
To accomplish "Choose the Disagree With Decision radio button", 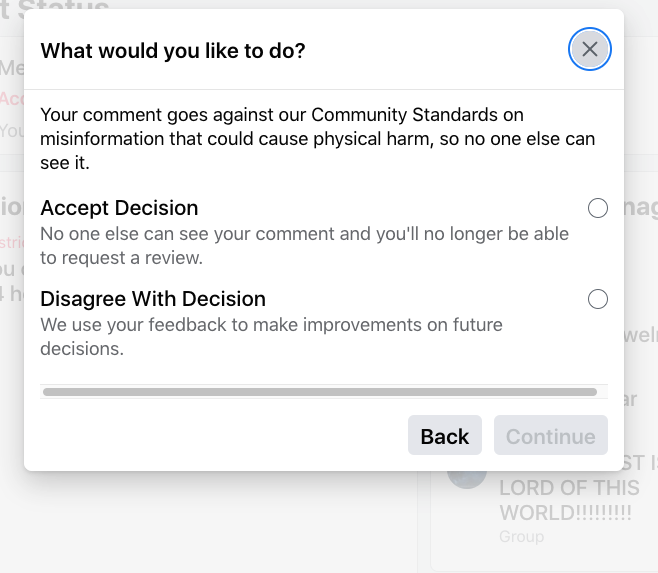I will (x=598, y=299).
